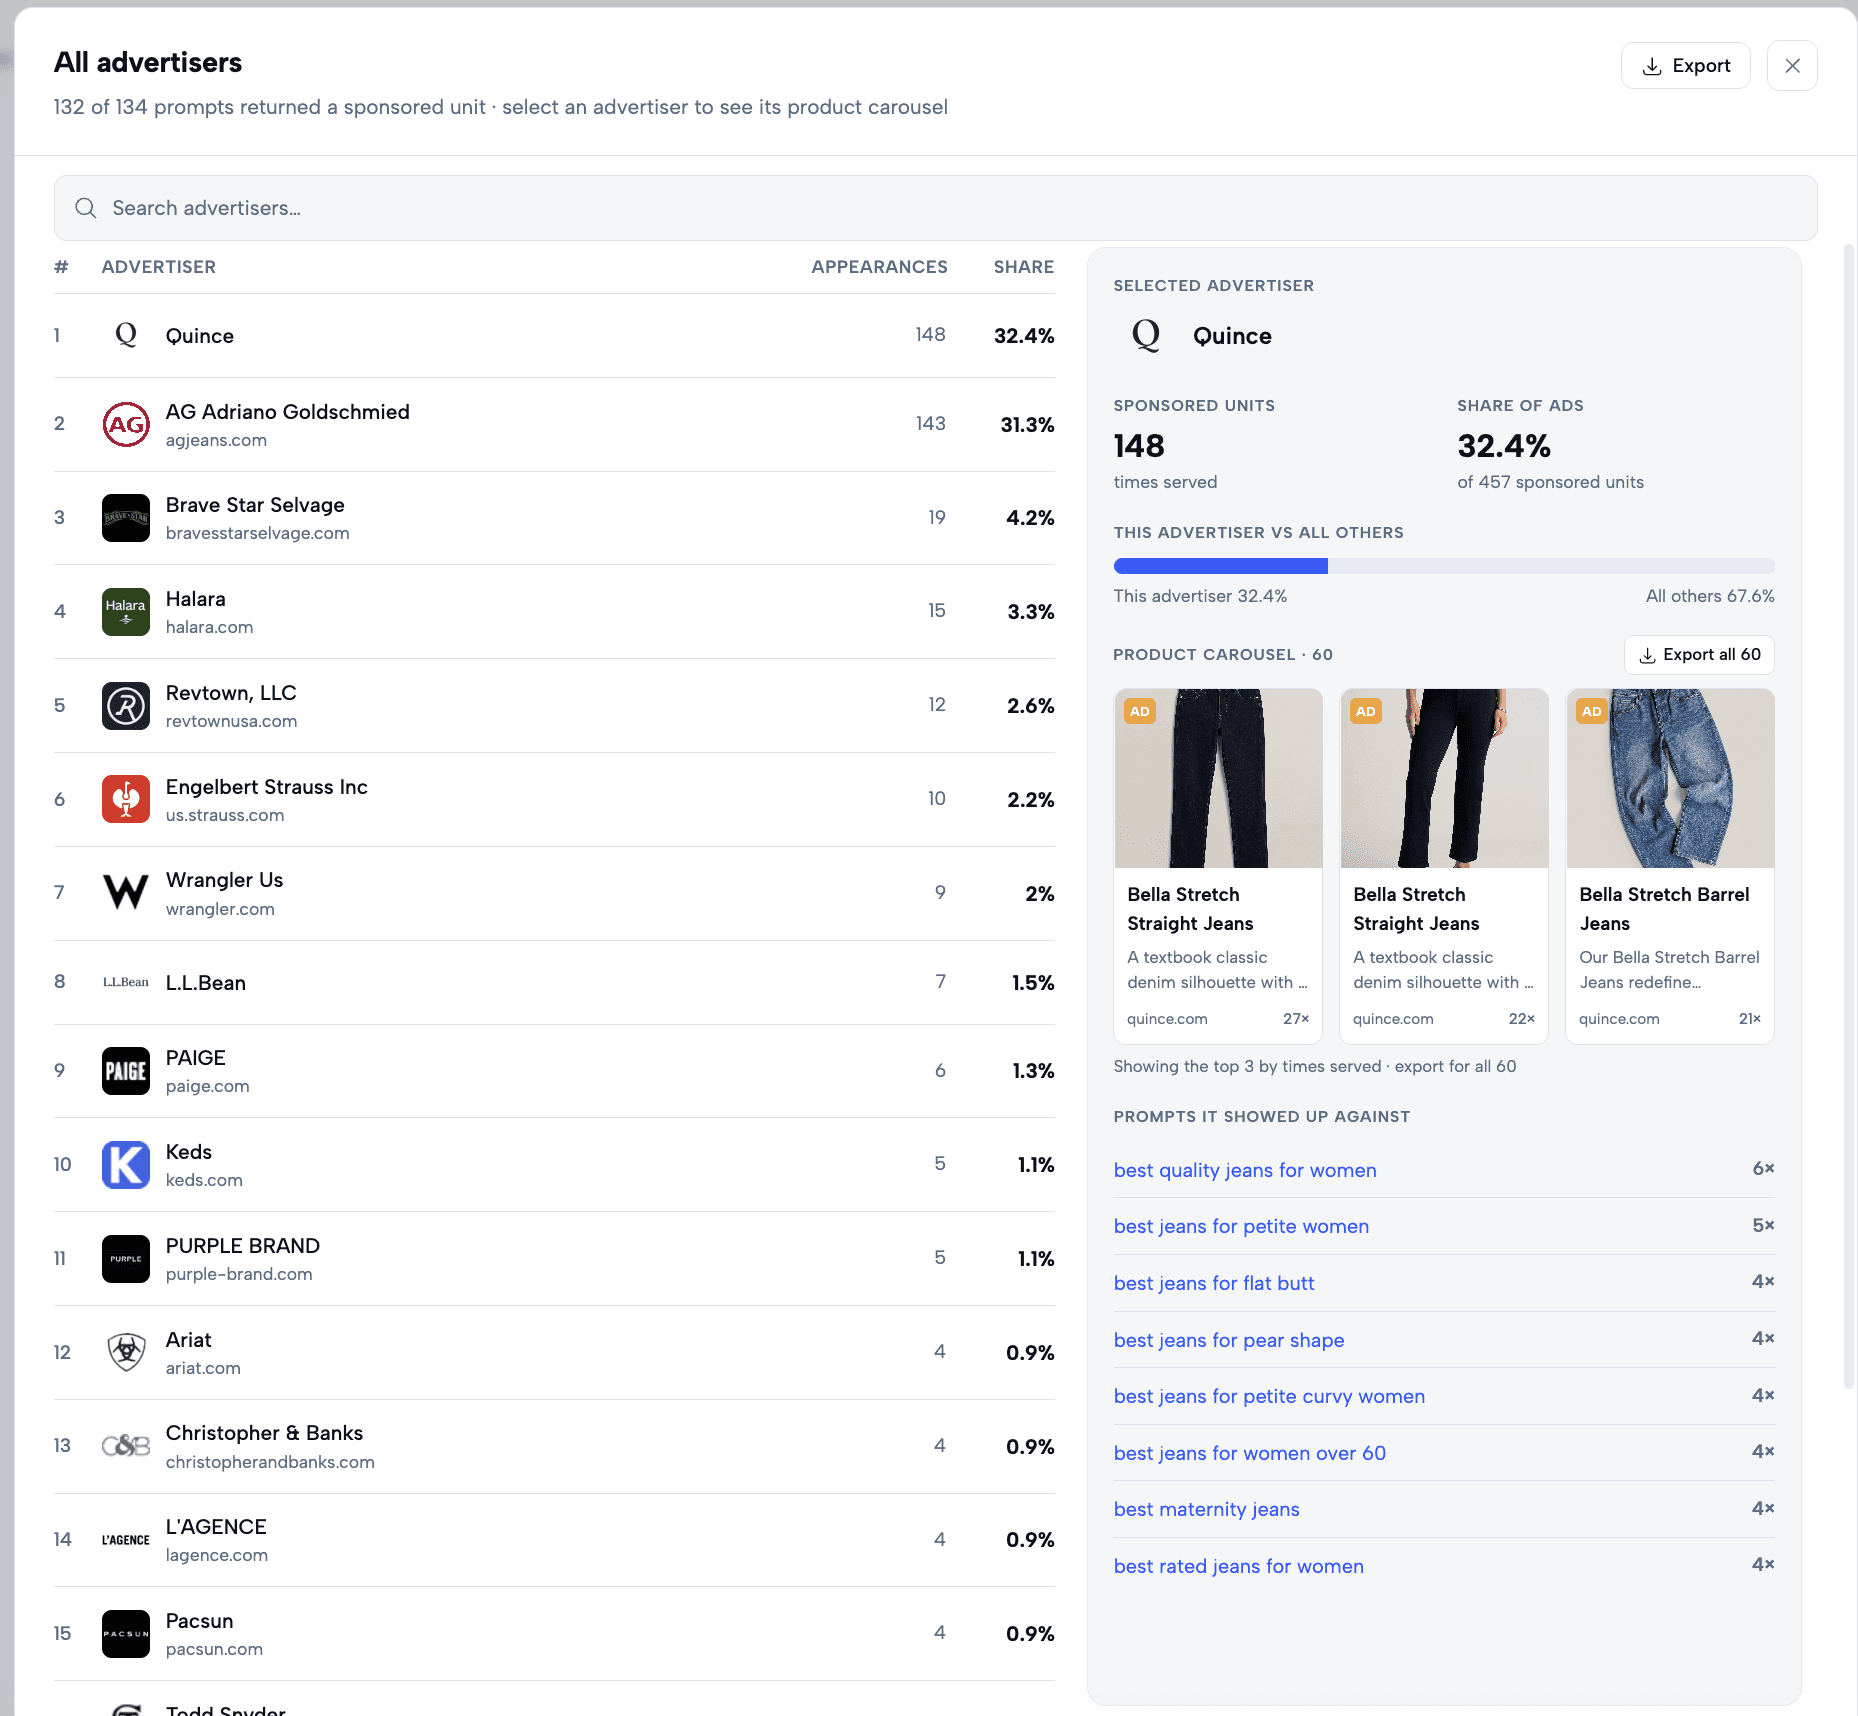Focus the Search advertisers field

click(x=936, y=208)
